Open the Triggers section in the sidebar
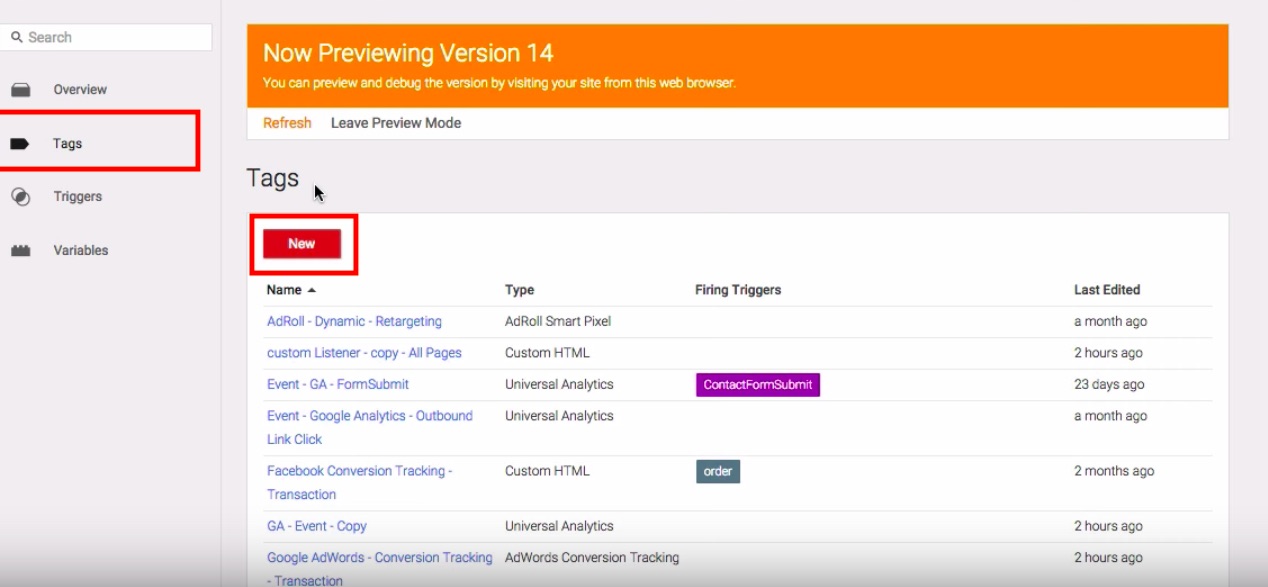The image size is (1268, 587). [77, 197]
